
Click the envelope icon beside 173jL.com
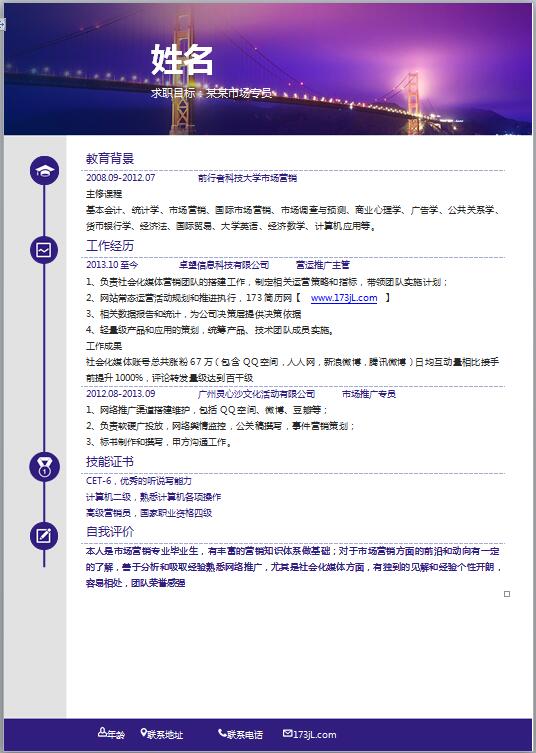pyautogui.click(x=287, y=733)
